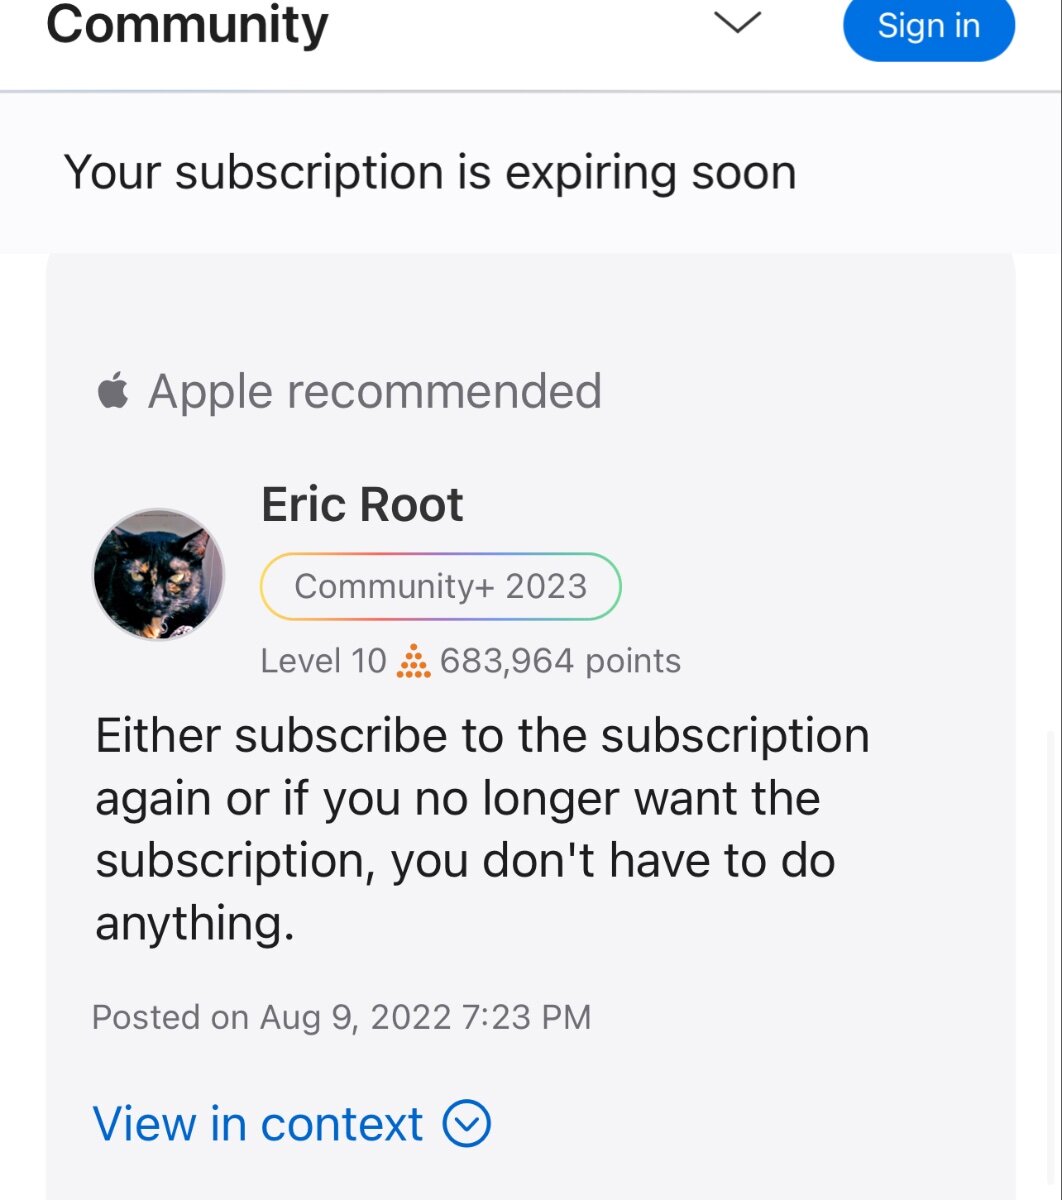Click the Posted on Aug 9, 2022 timestamp
Screen dimensions: 1062x1200
(341, 1017)
